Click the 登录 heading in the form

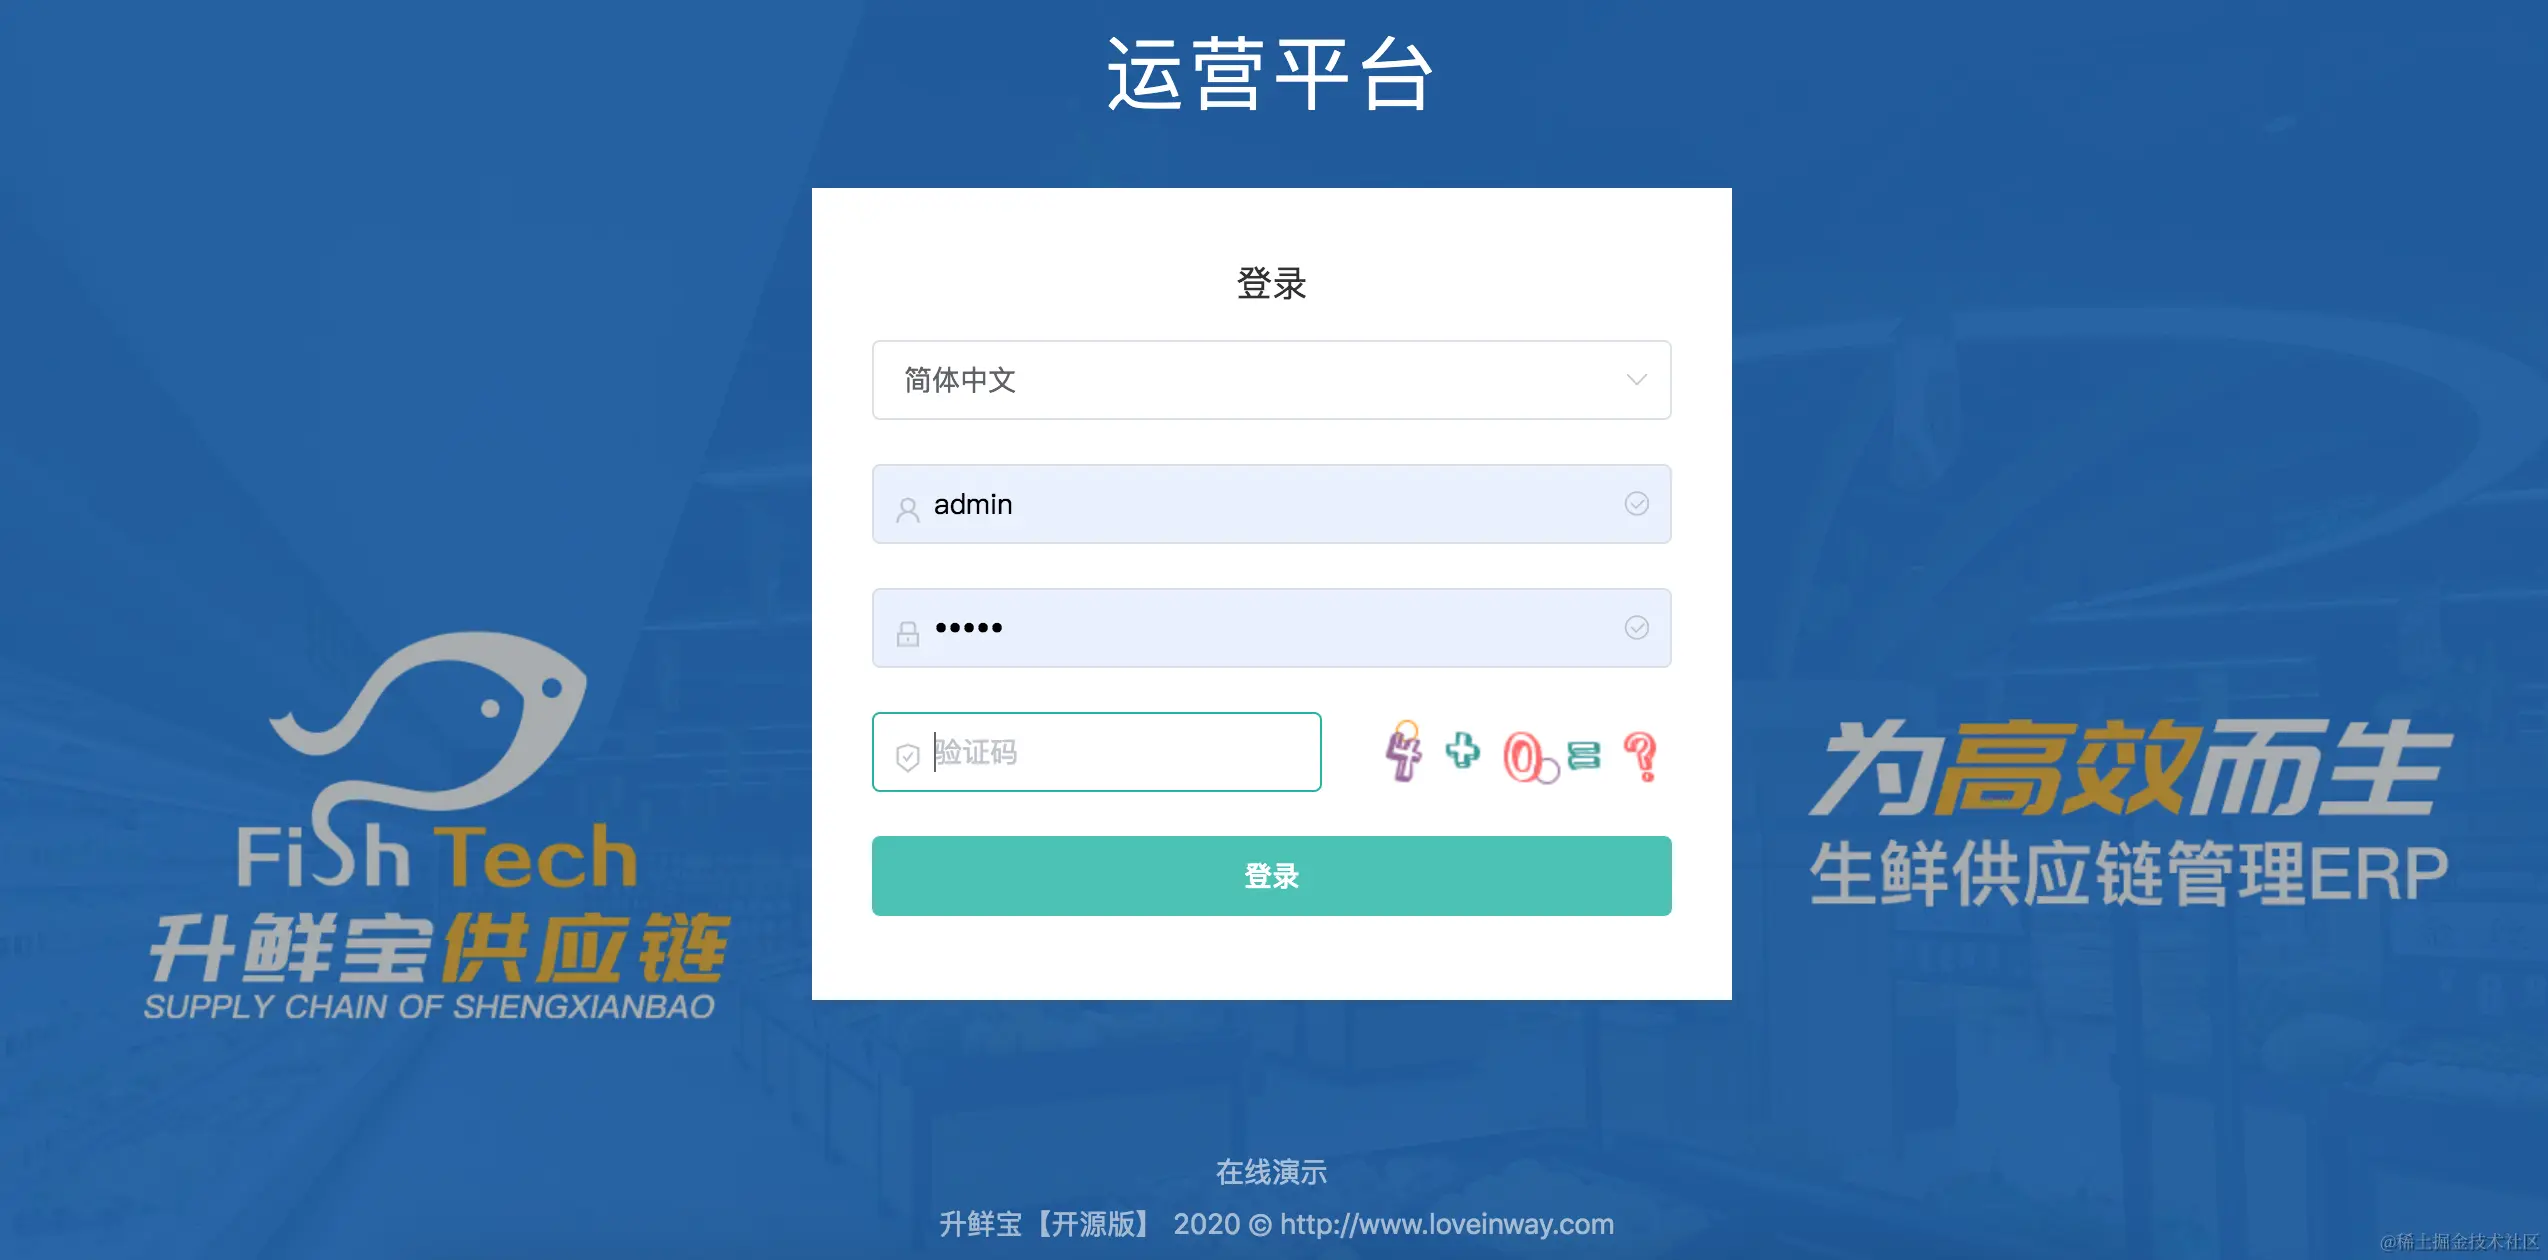click(x=1271, y=284)
